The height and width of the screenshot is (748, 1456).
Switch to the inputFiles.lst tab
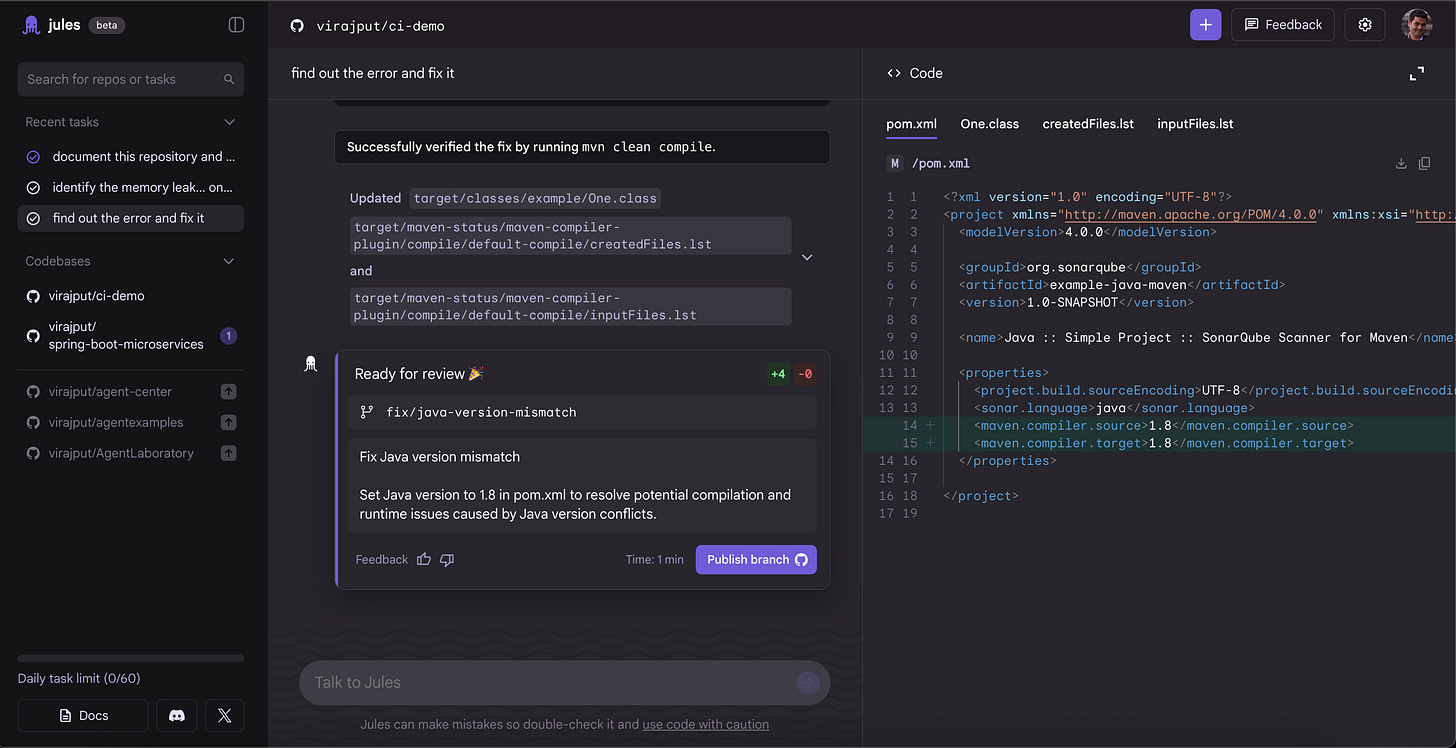[x=1195, y=124]
